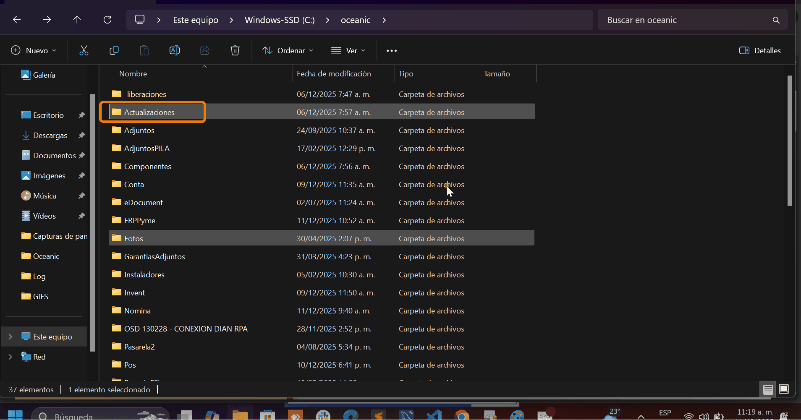Click the Cut scissors icon in toolbar

(84, 50)
